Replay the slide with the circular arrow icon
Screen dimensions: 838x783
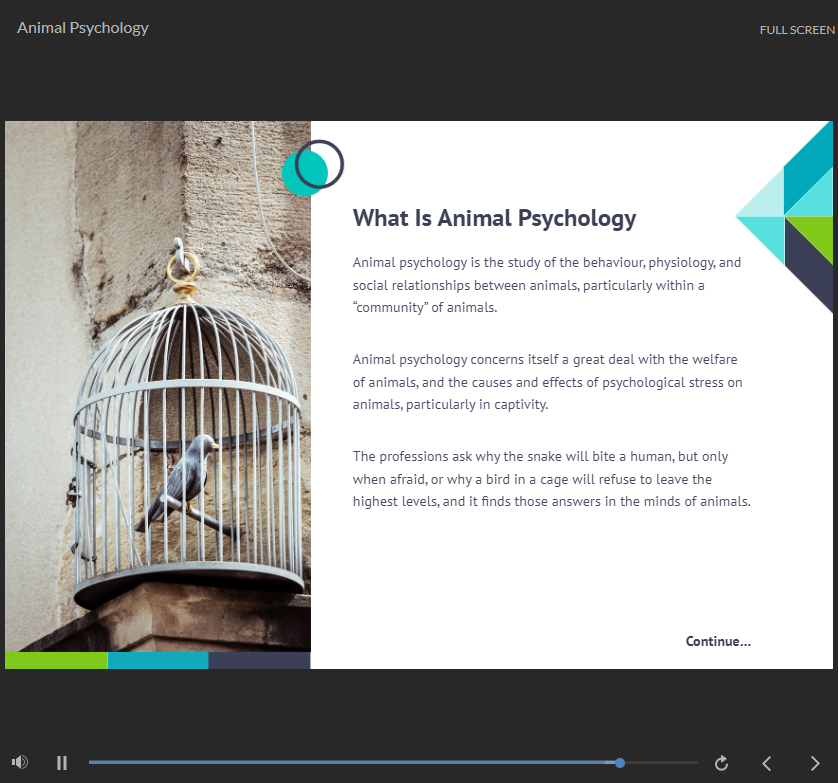coord(721,762)
